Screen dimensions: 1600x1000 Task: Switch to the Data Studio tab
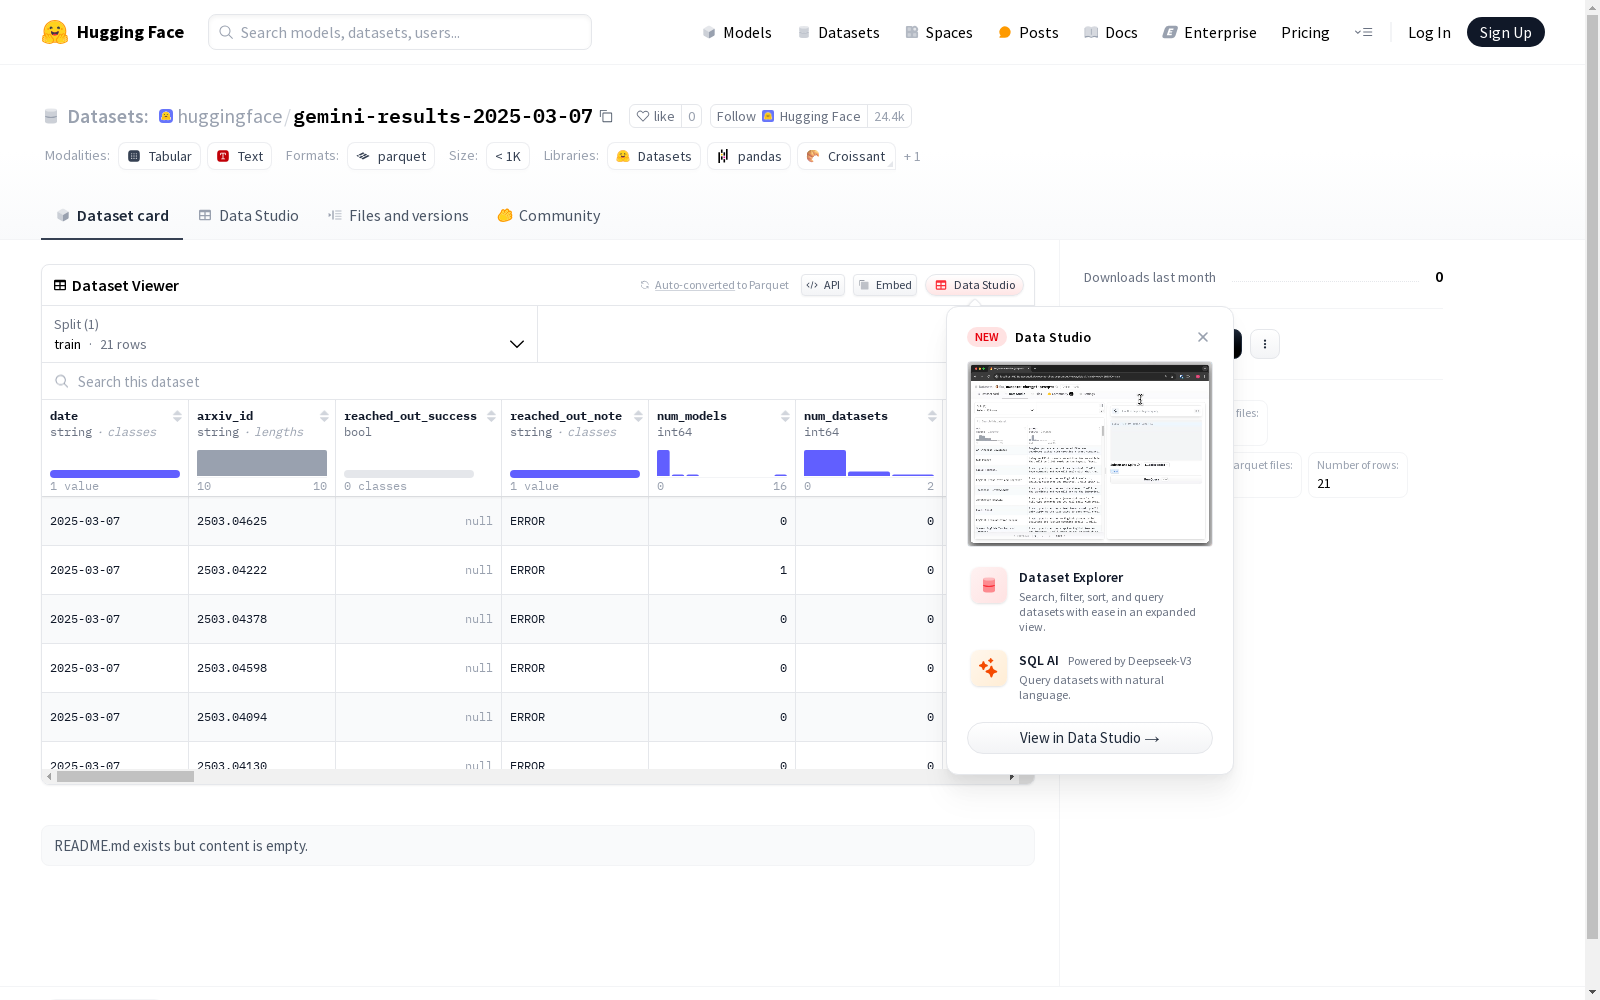click(x=248, y=216)
